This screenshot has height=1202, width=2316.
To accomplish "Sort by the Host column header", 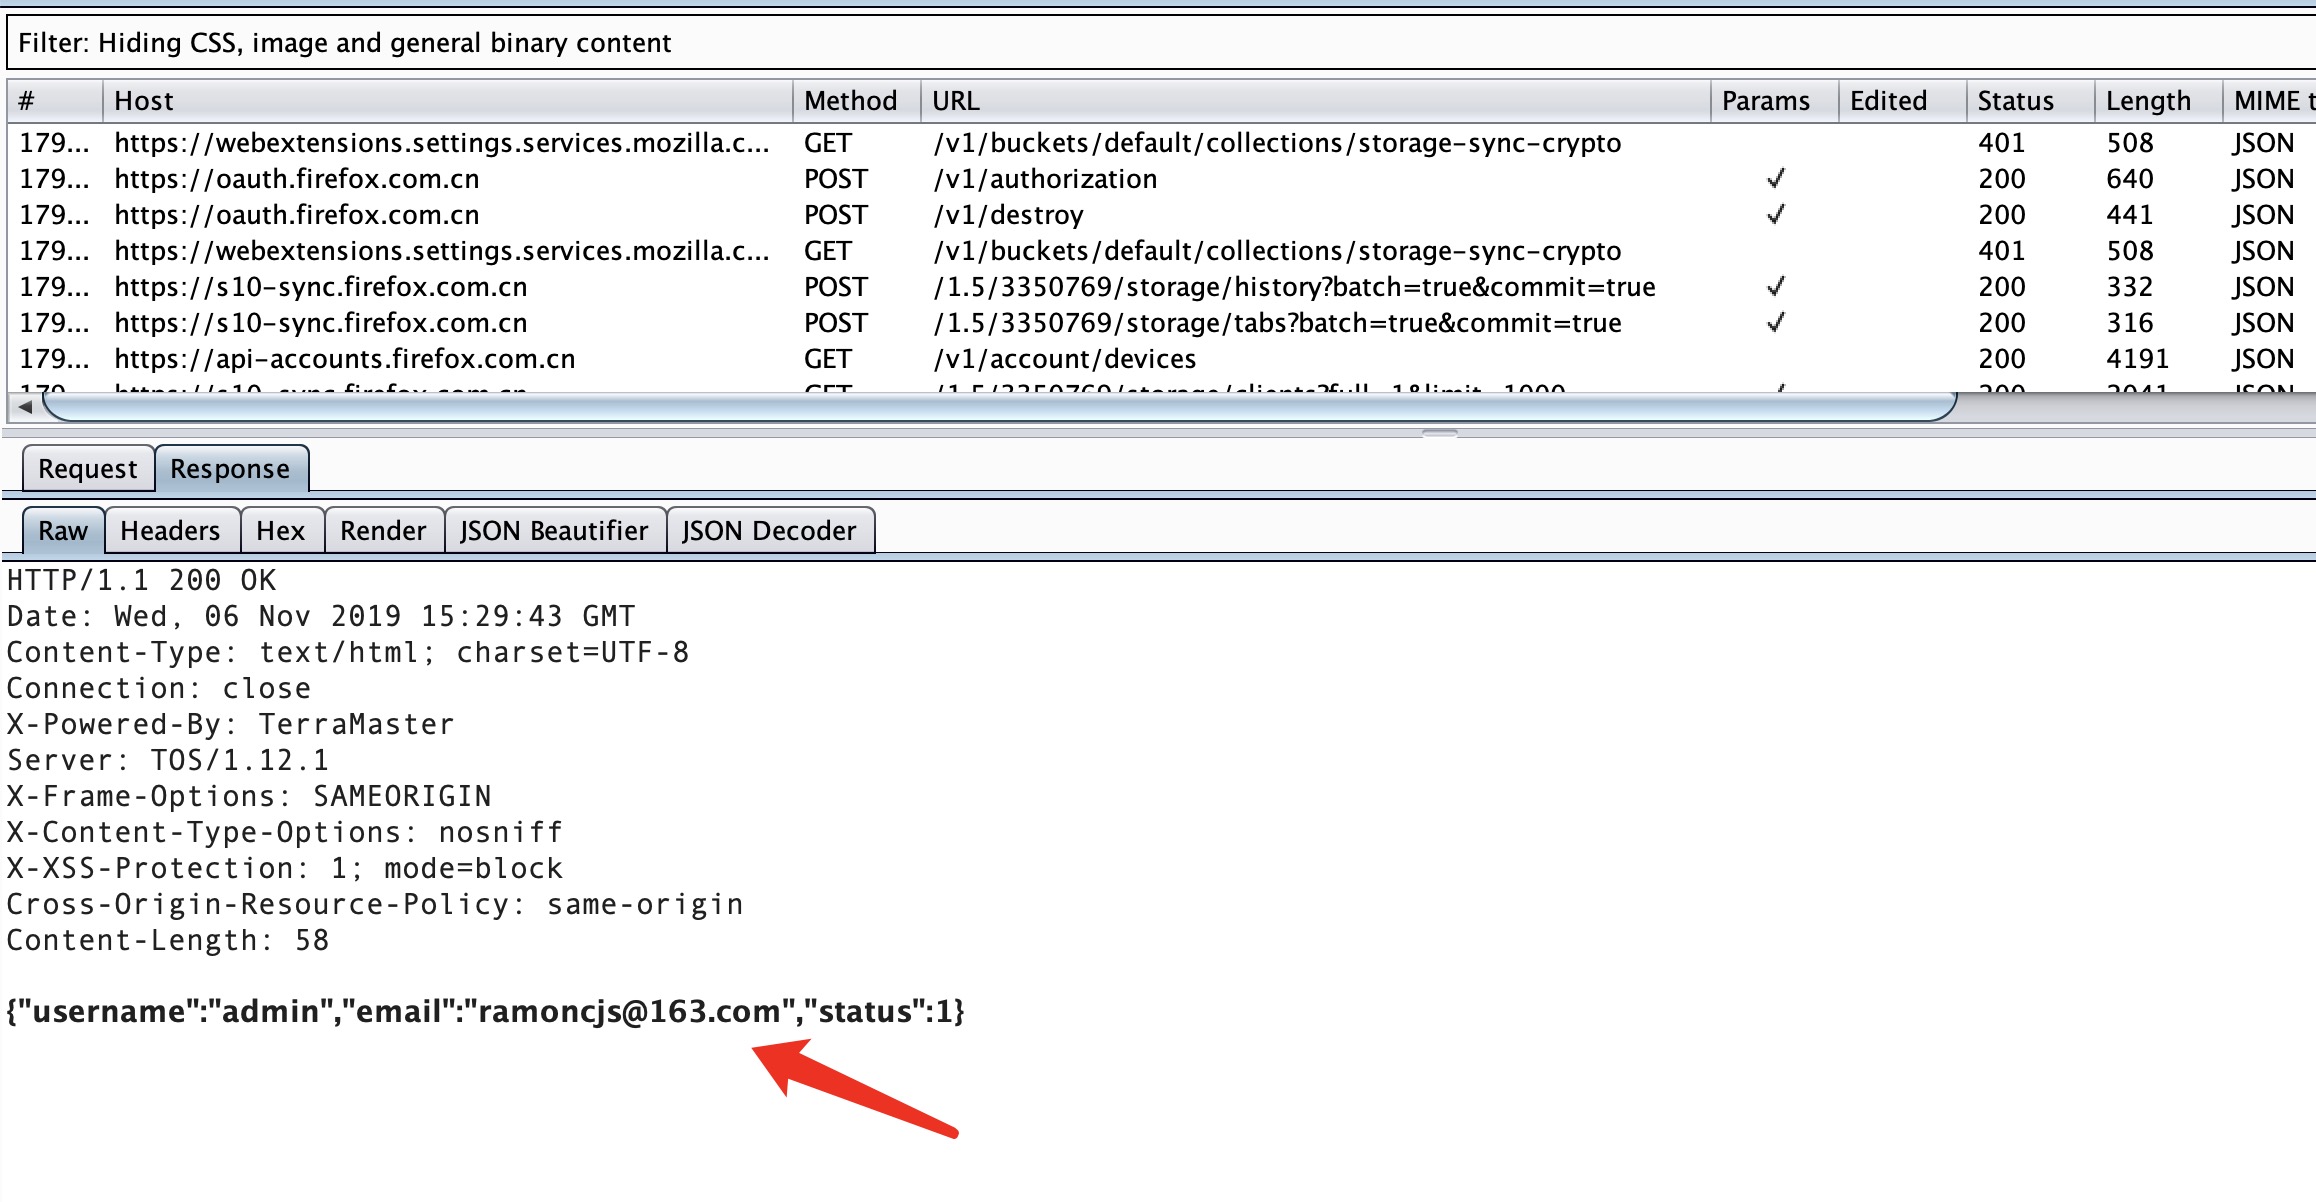I will click(x=447, y=101).
